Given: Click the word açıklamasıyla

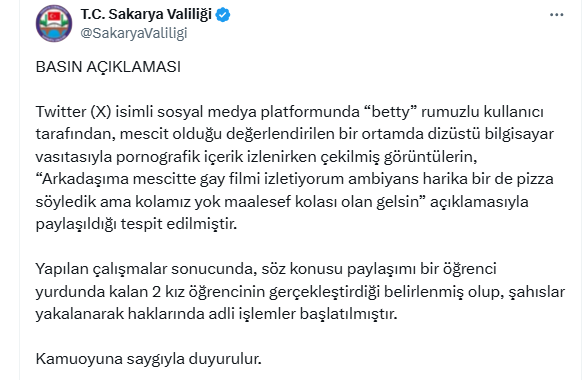Looking at the screenshot, I should [479, 201].
